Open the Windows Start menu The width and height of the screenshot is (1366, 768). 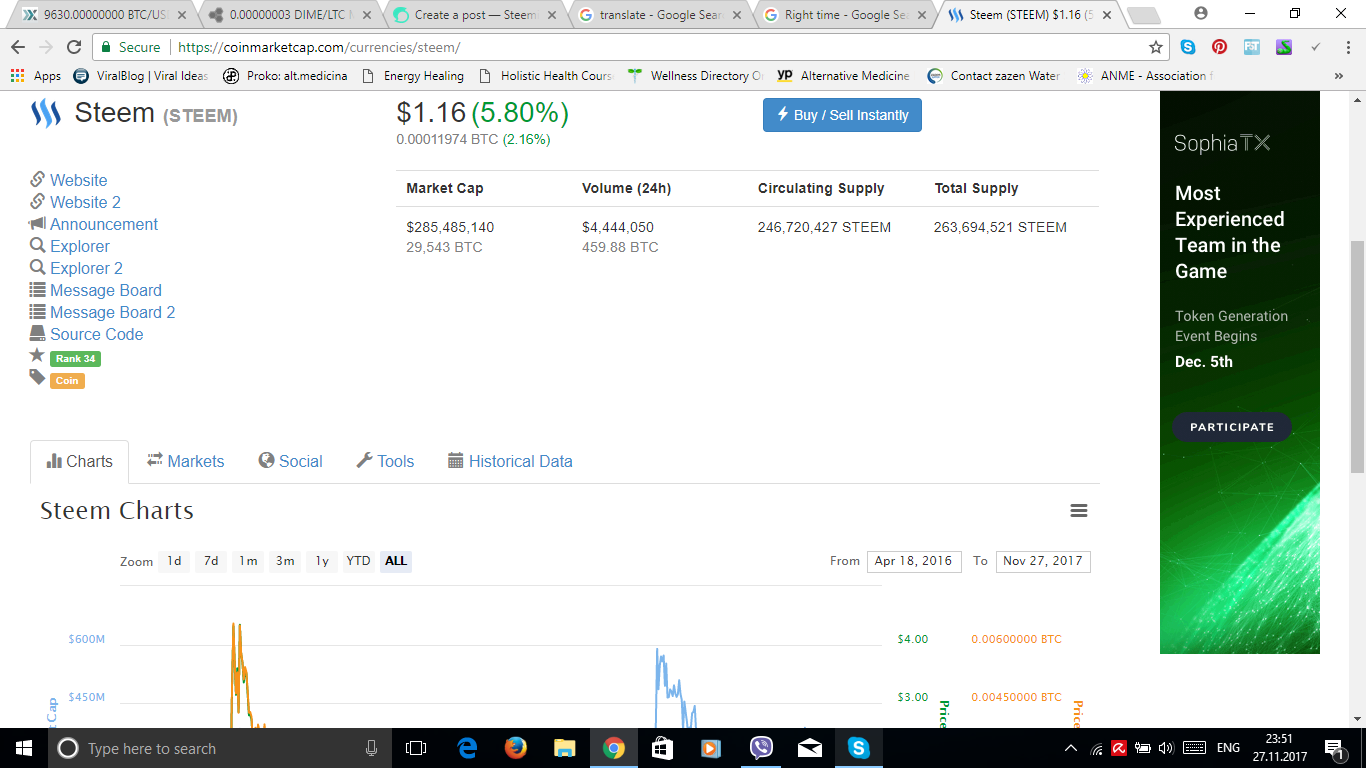coord(23,748)
